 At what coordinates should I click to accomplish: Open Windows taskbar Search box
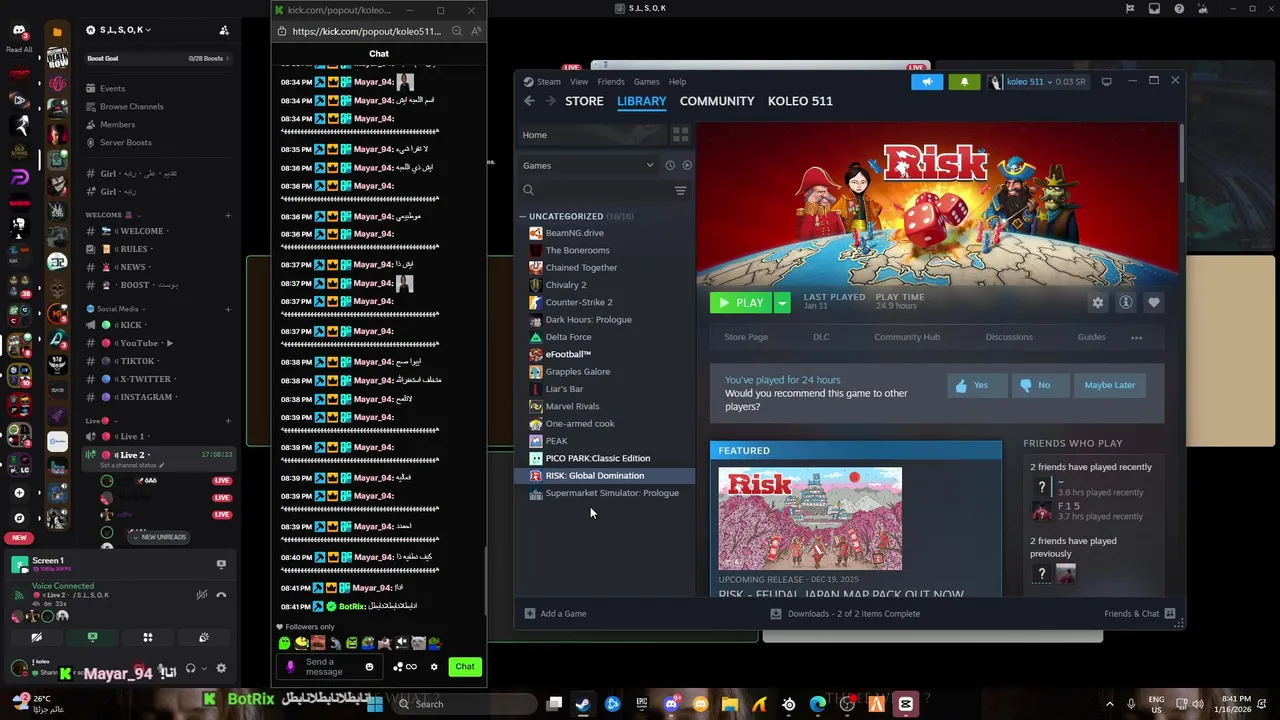point(465,704)
